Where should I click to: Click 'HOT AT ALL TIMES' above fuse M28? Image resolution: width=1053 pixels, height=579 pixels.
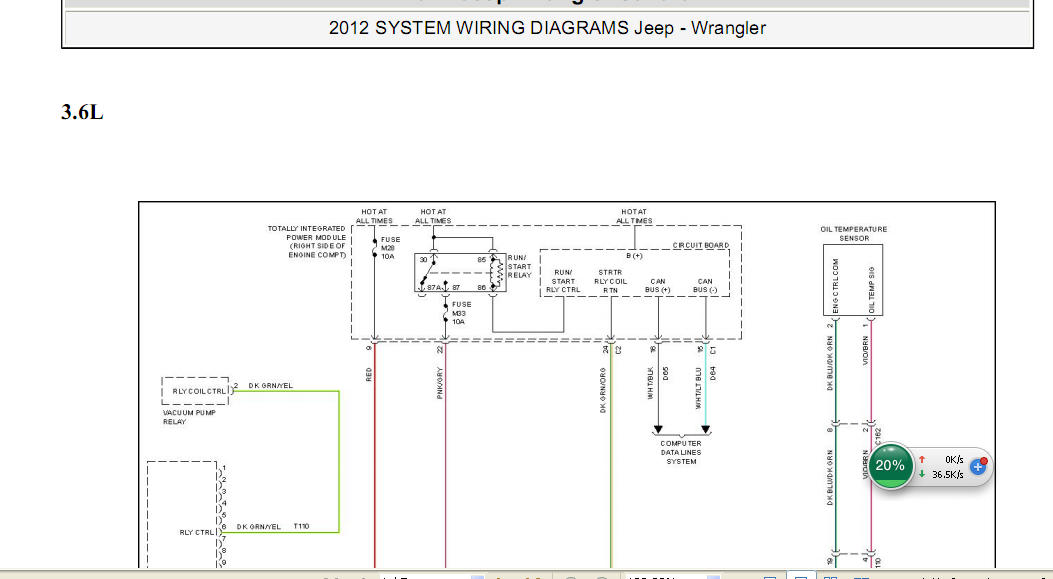[x=374, y=216]
